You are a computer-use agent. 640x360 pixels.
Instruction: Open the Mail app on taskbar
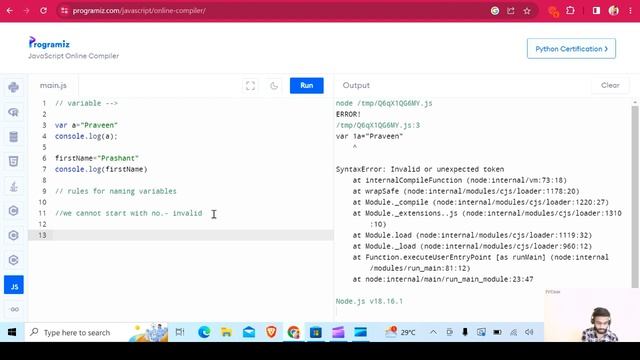pos(249,332)
